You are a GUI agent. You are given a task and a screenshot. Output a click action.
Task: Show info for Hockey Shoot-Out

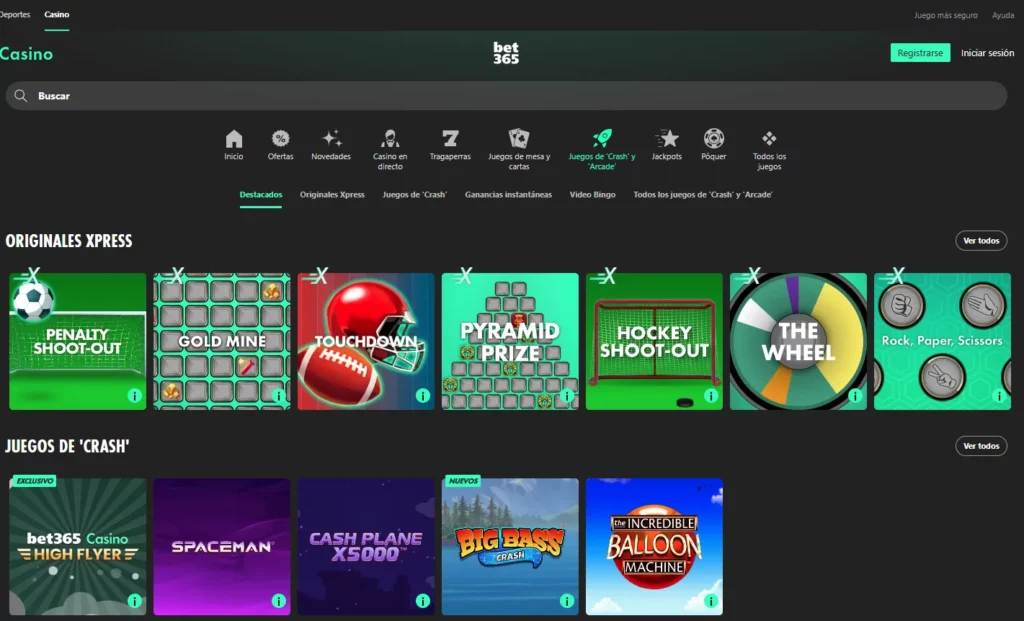pos(711,396)
